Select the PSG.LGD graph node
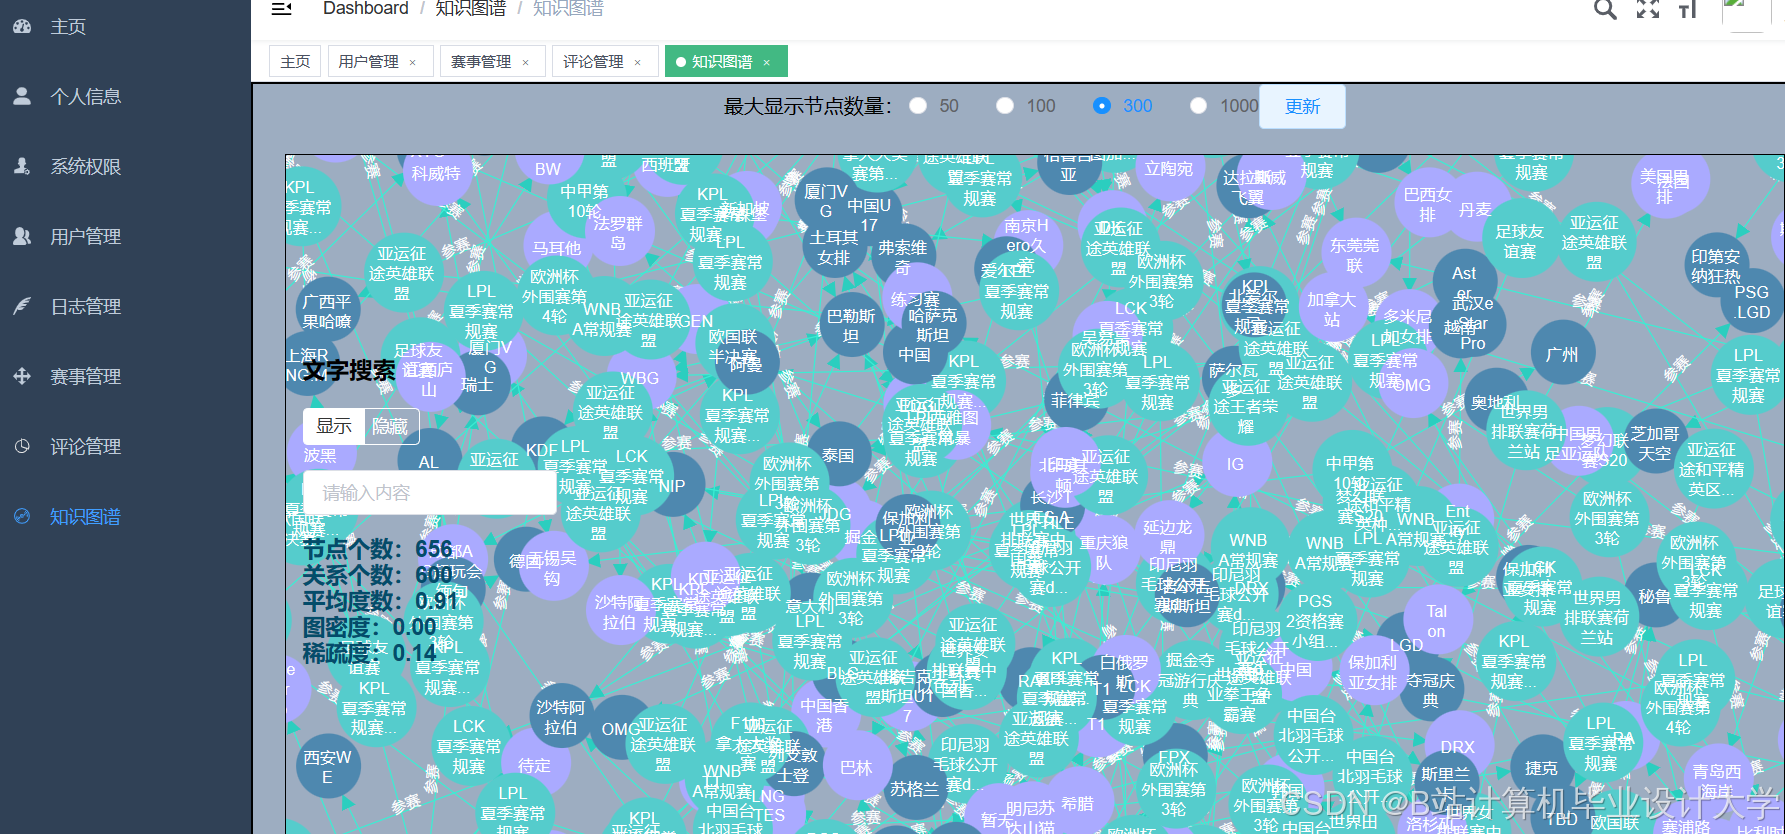The image size is (1785, 834). pyautogui.click(x=1752, y=302)
